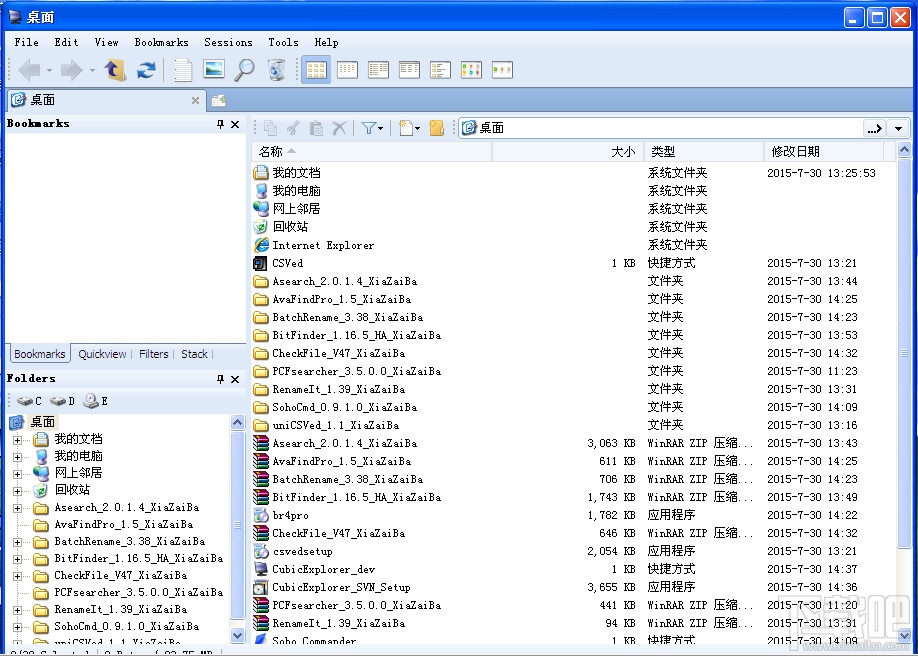Click folder tree scrollbar down arrow
Viewport: 918px width, 656px height.
[x=238, y=634]
